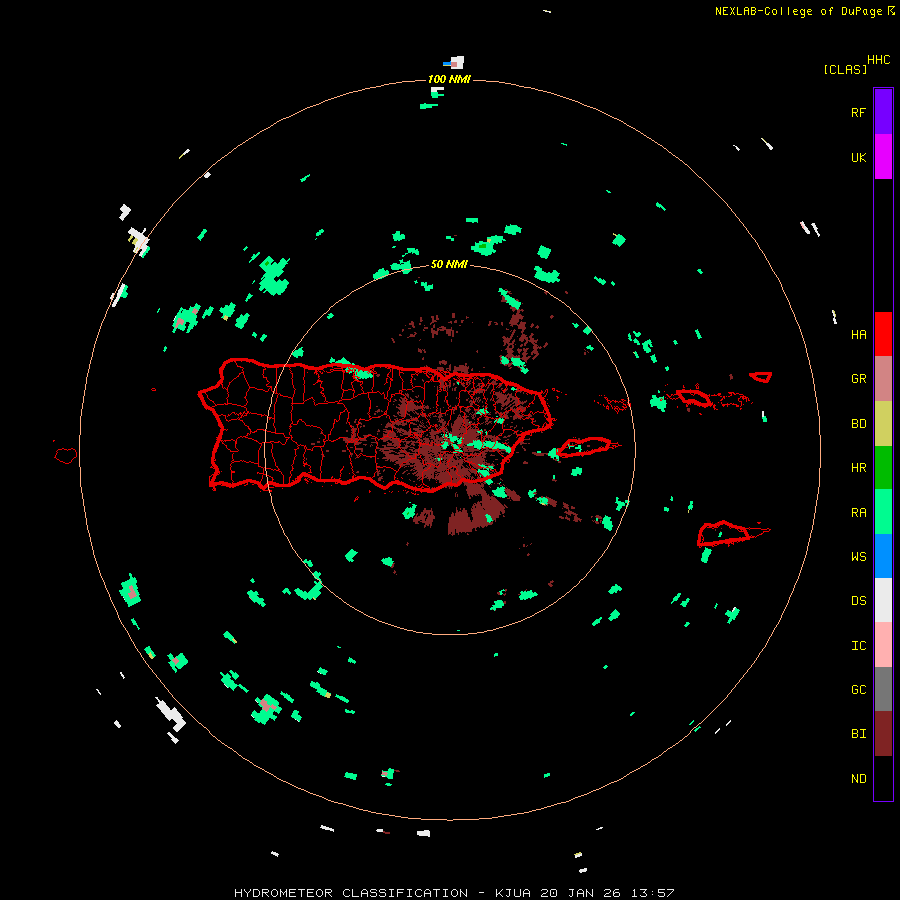Pick the HR dark green legend swatch
The height and width of the screenshot is (900, 900).
point(883,468)
